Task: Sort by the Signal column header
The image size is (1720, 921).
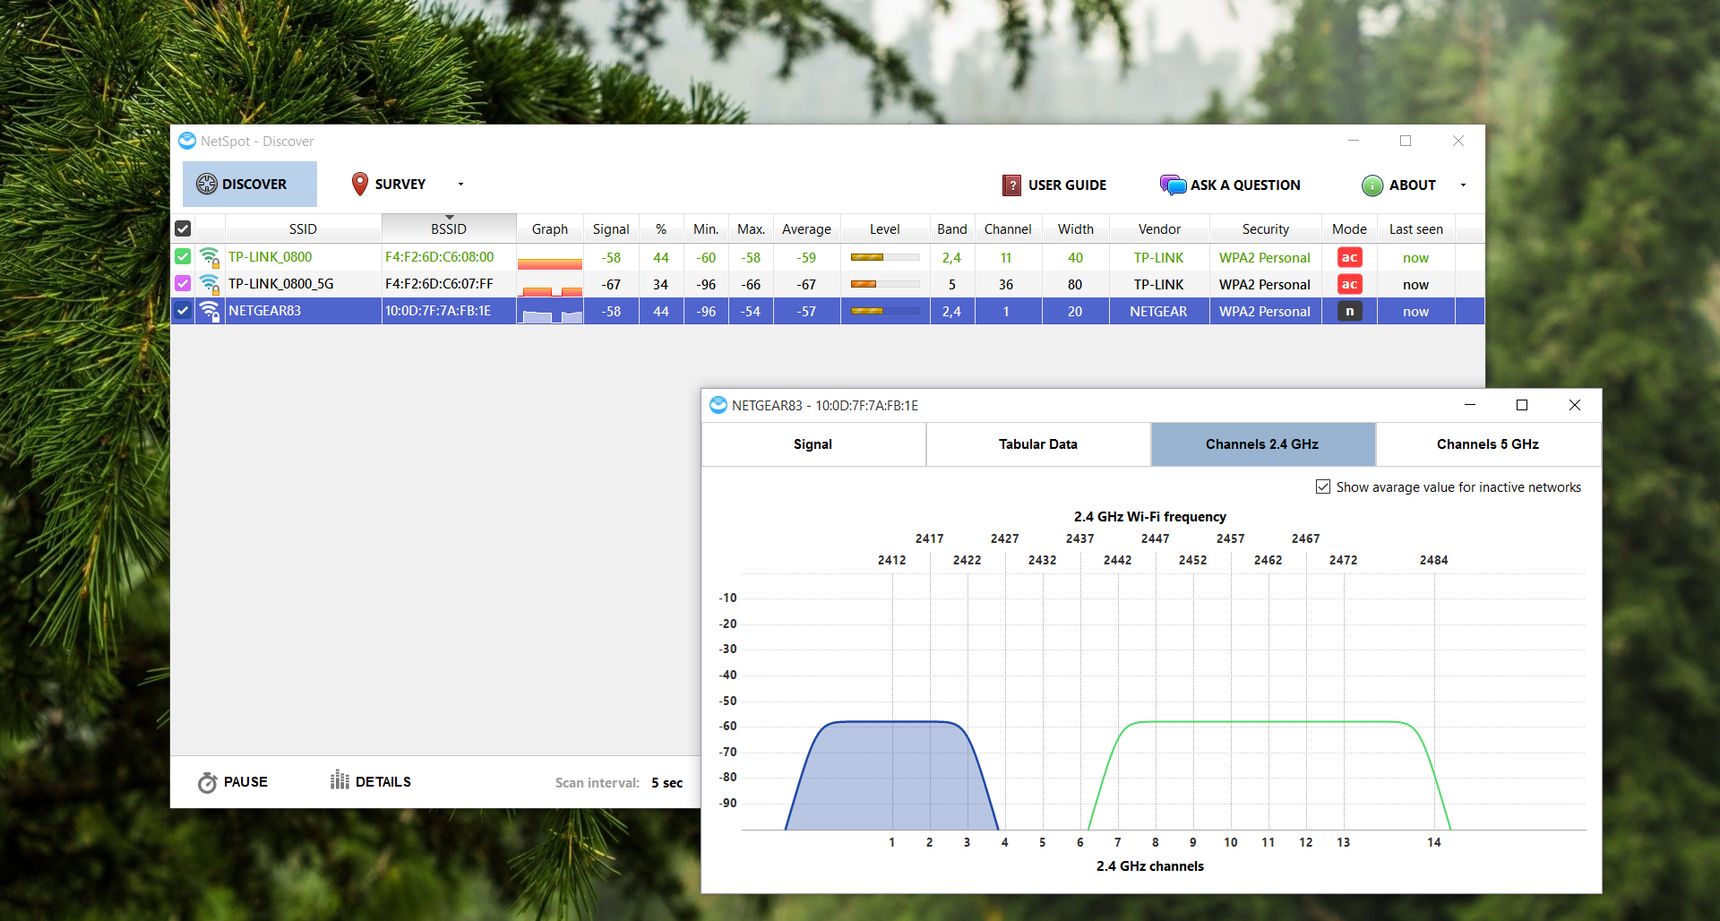Action: tap(611, 229)
